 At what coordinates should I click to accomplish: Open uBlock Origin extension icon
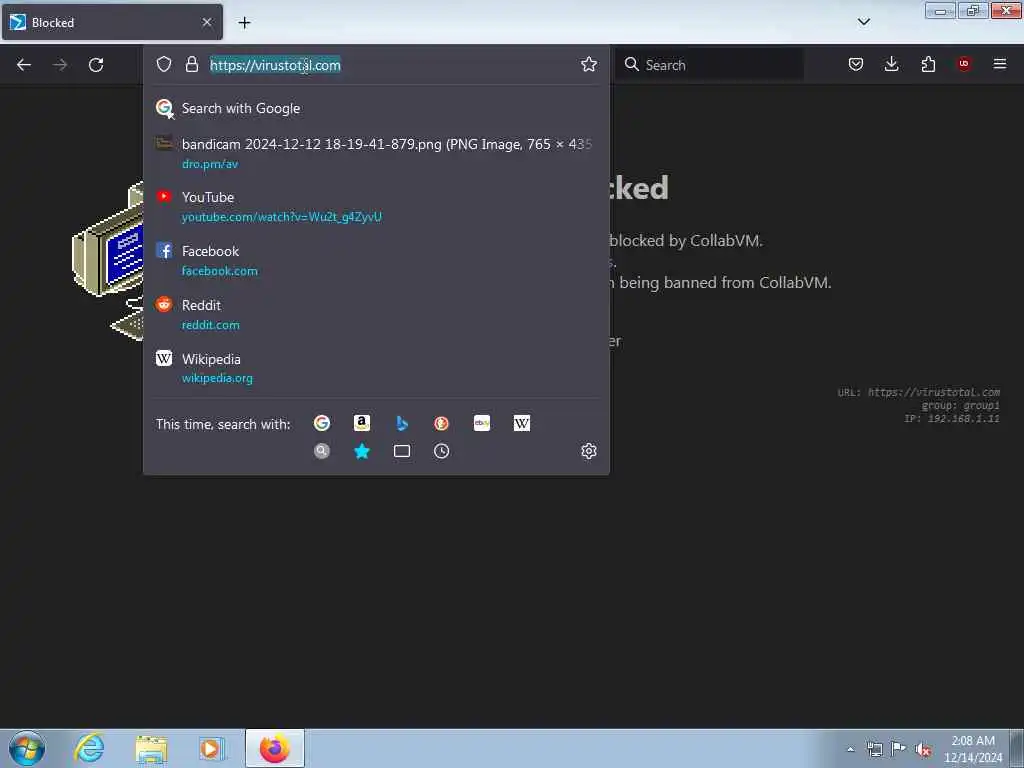964,64
